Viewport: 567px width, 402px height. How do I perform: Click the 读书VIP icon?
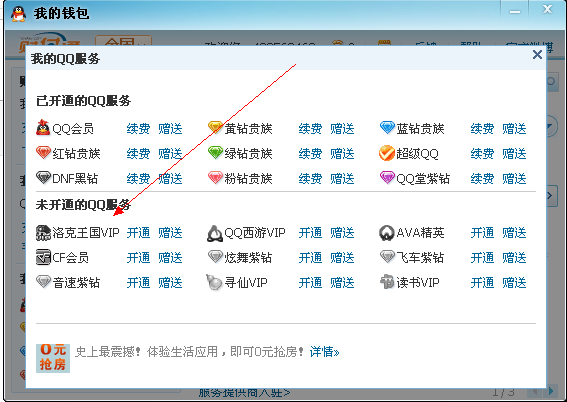tap(387, 282)
